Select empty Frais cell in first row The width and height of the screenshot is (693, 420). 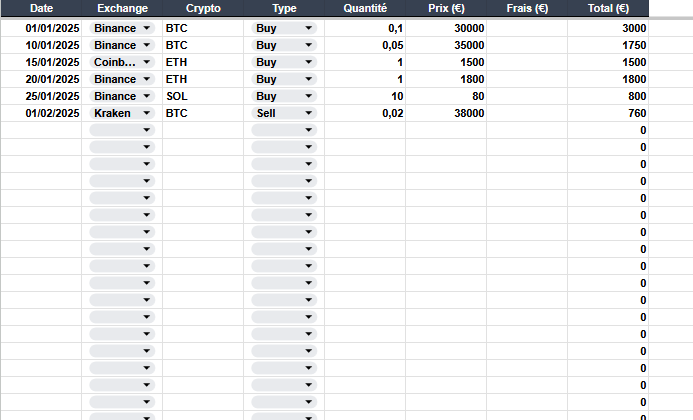[527, 28]
